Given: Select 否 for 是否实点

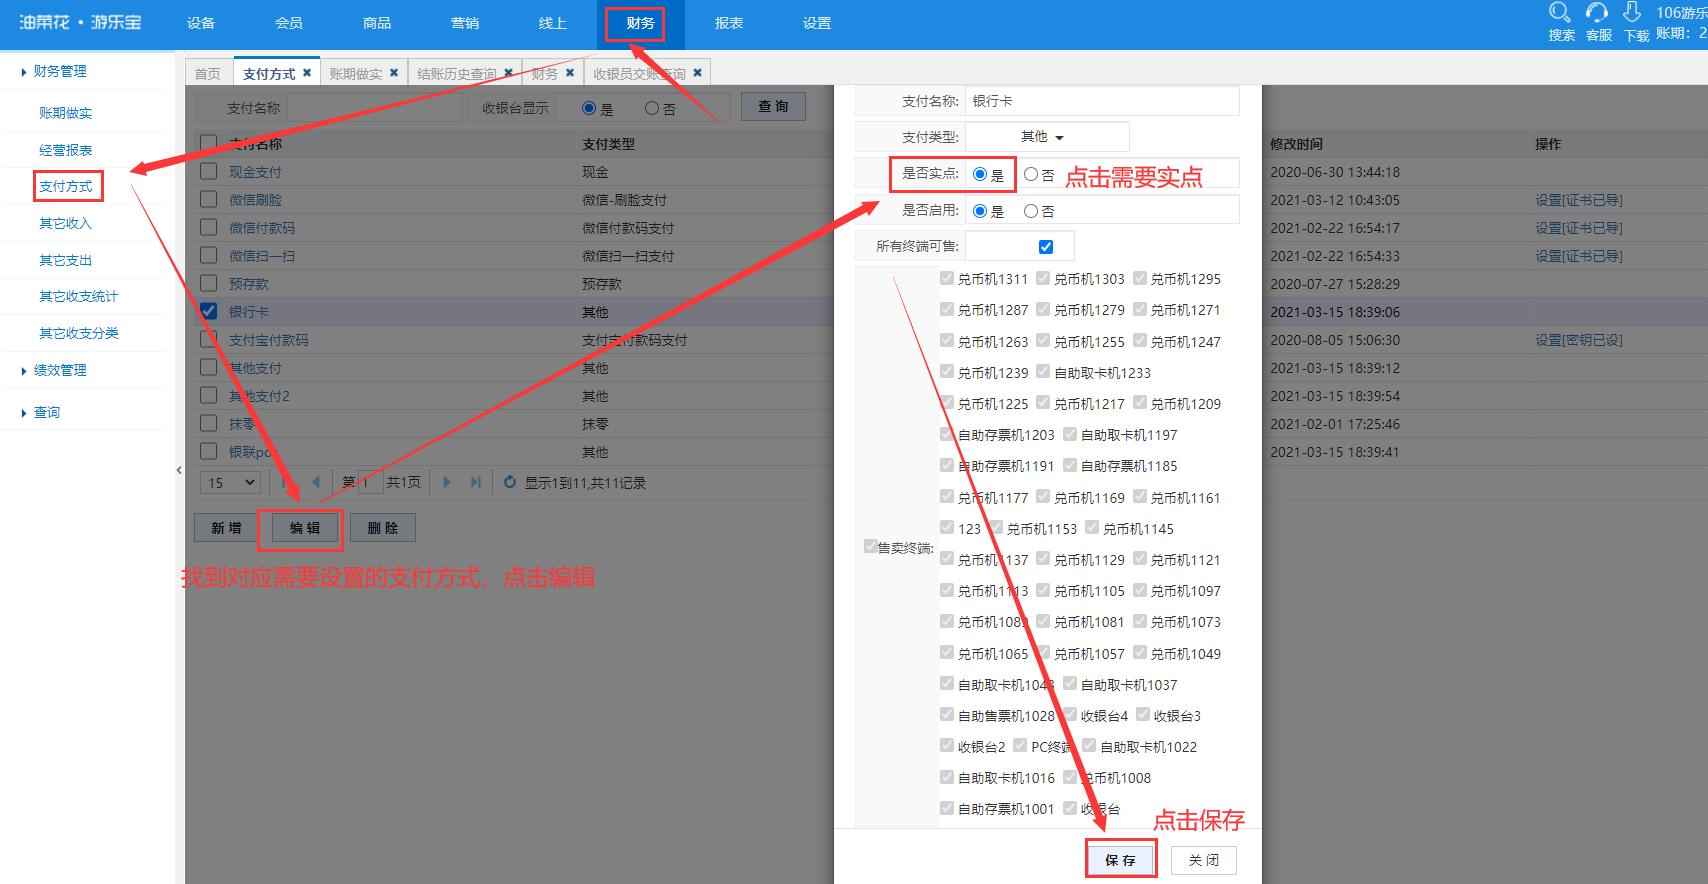Looking at the screenshot, I should coord(1031,174).
